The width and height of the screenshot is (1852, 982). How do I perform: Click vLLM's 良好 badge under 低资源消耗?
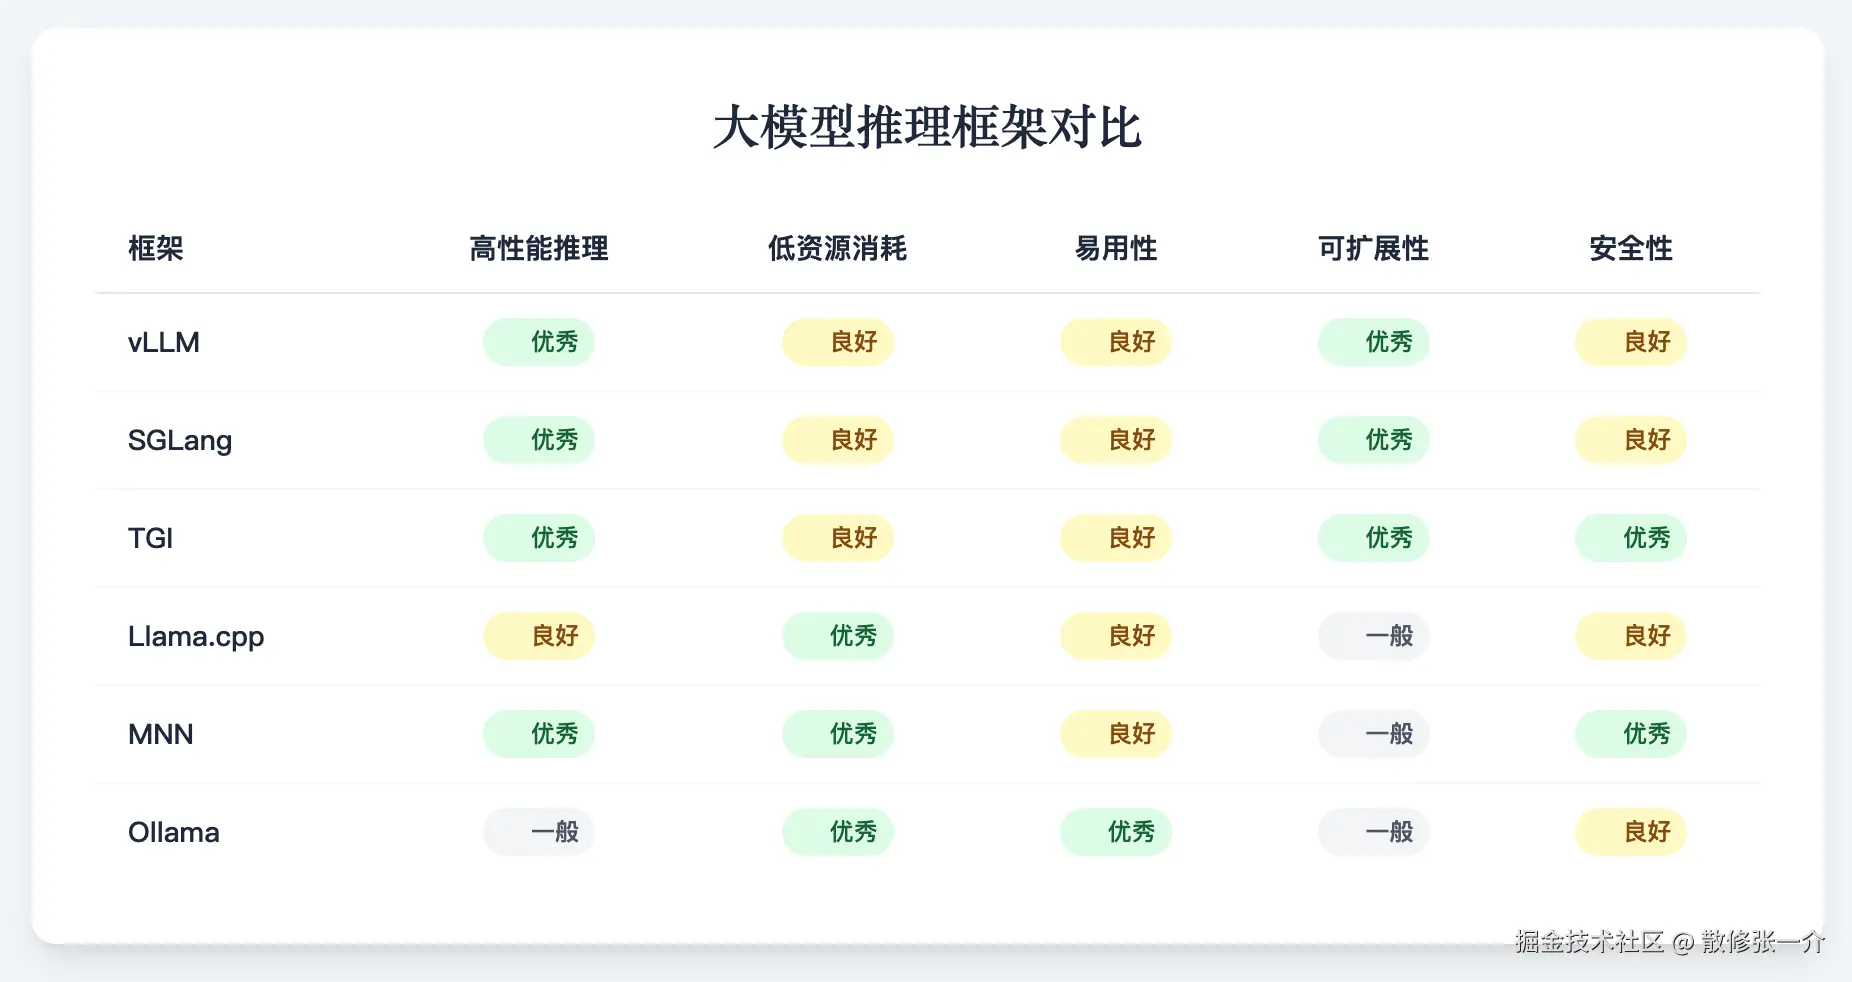click(x=837, y=342)
